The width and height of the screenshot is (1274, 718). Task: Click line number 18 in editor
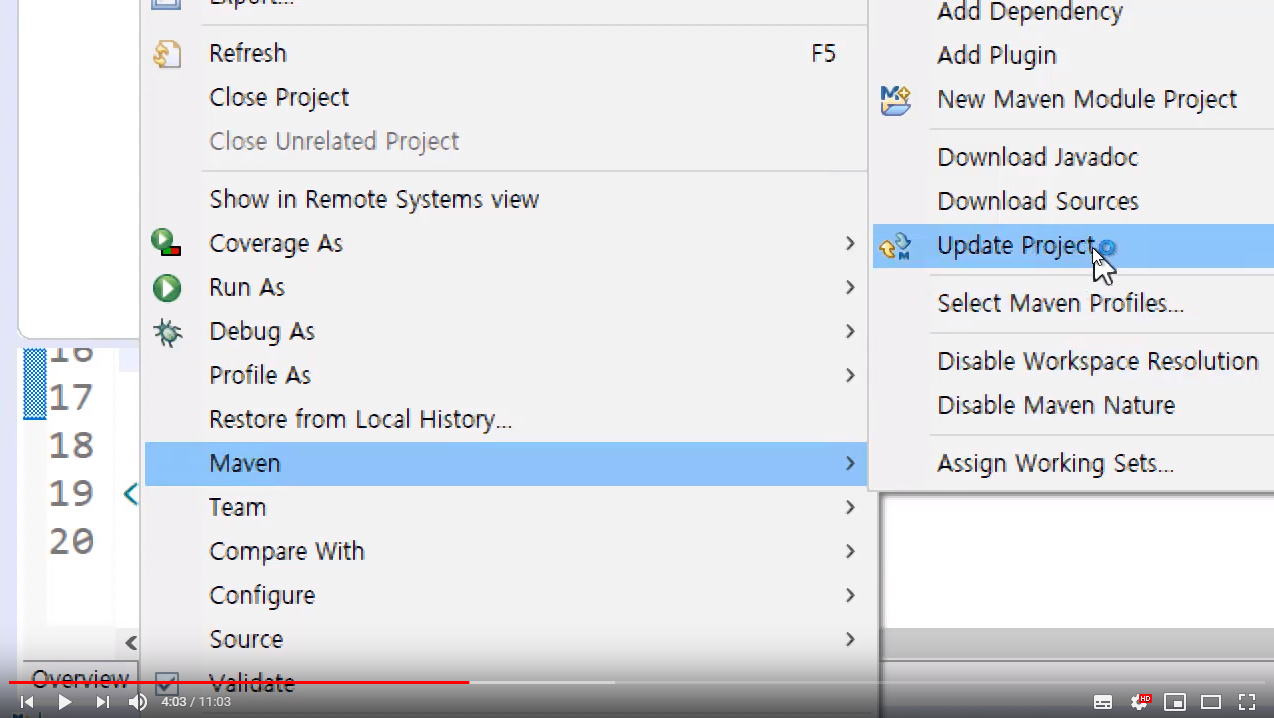(71, 445)
